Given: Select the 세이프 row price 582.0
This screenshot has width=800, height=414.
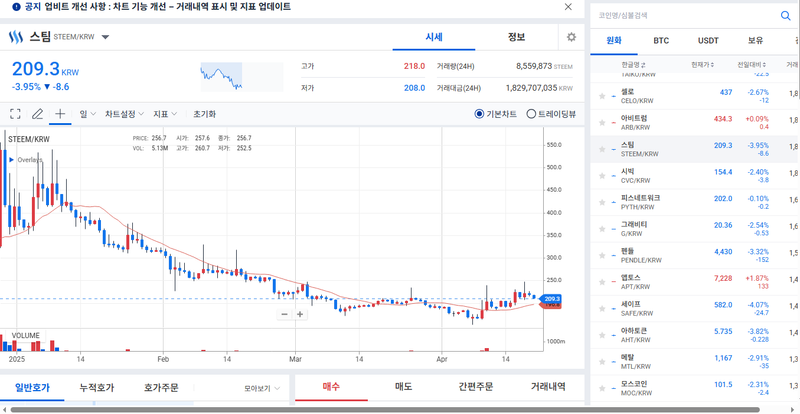Looking at the screenshot, I should [x=723, y=305].
